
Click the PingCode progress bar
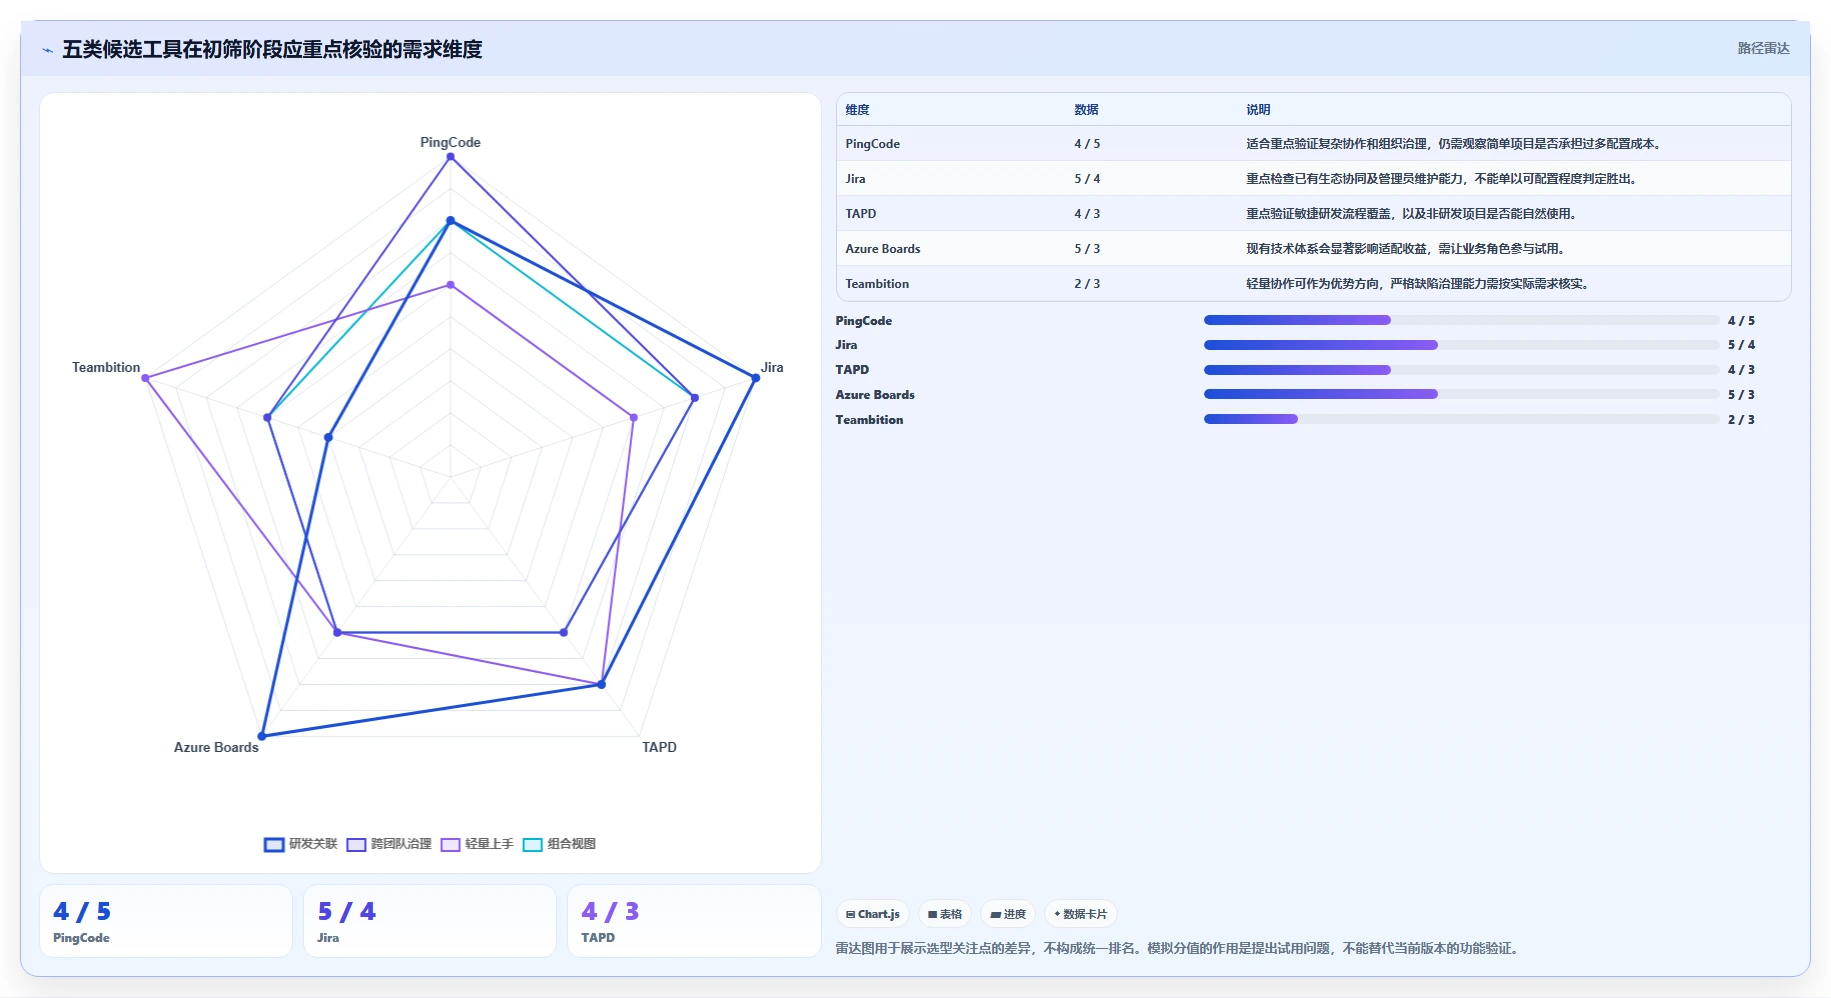pos(1461,320)
